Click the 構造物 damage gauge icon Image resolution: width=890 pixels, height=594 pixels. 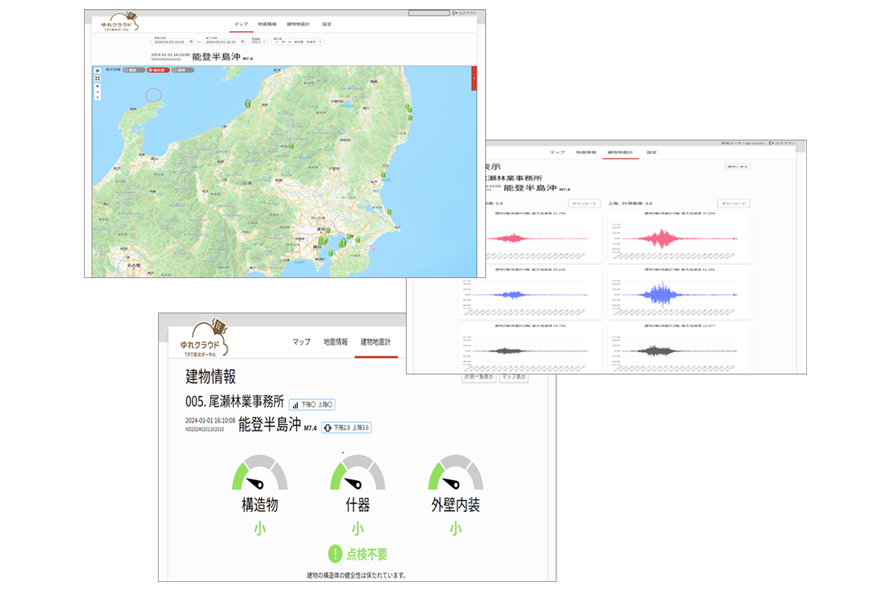(259, 472)
